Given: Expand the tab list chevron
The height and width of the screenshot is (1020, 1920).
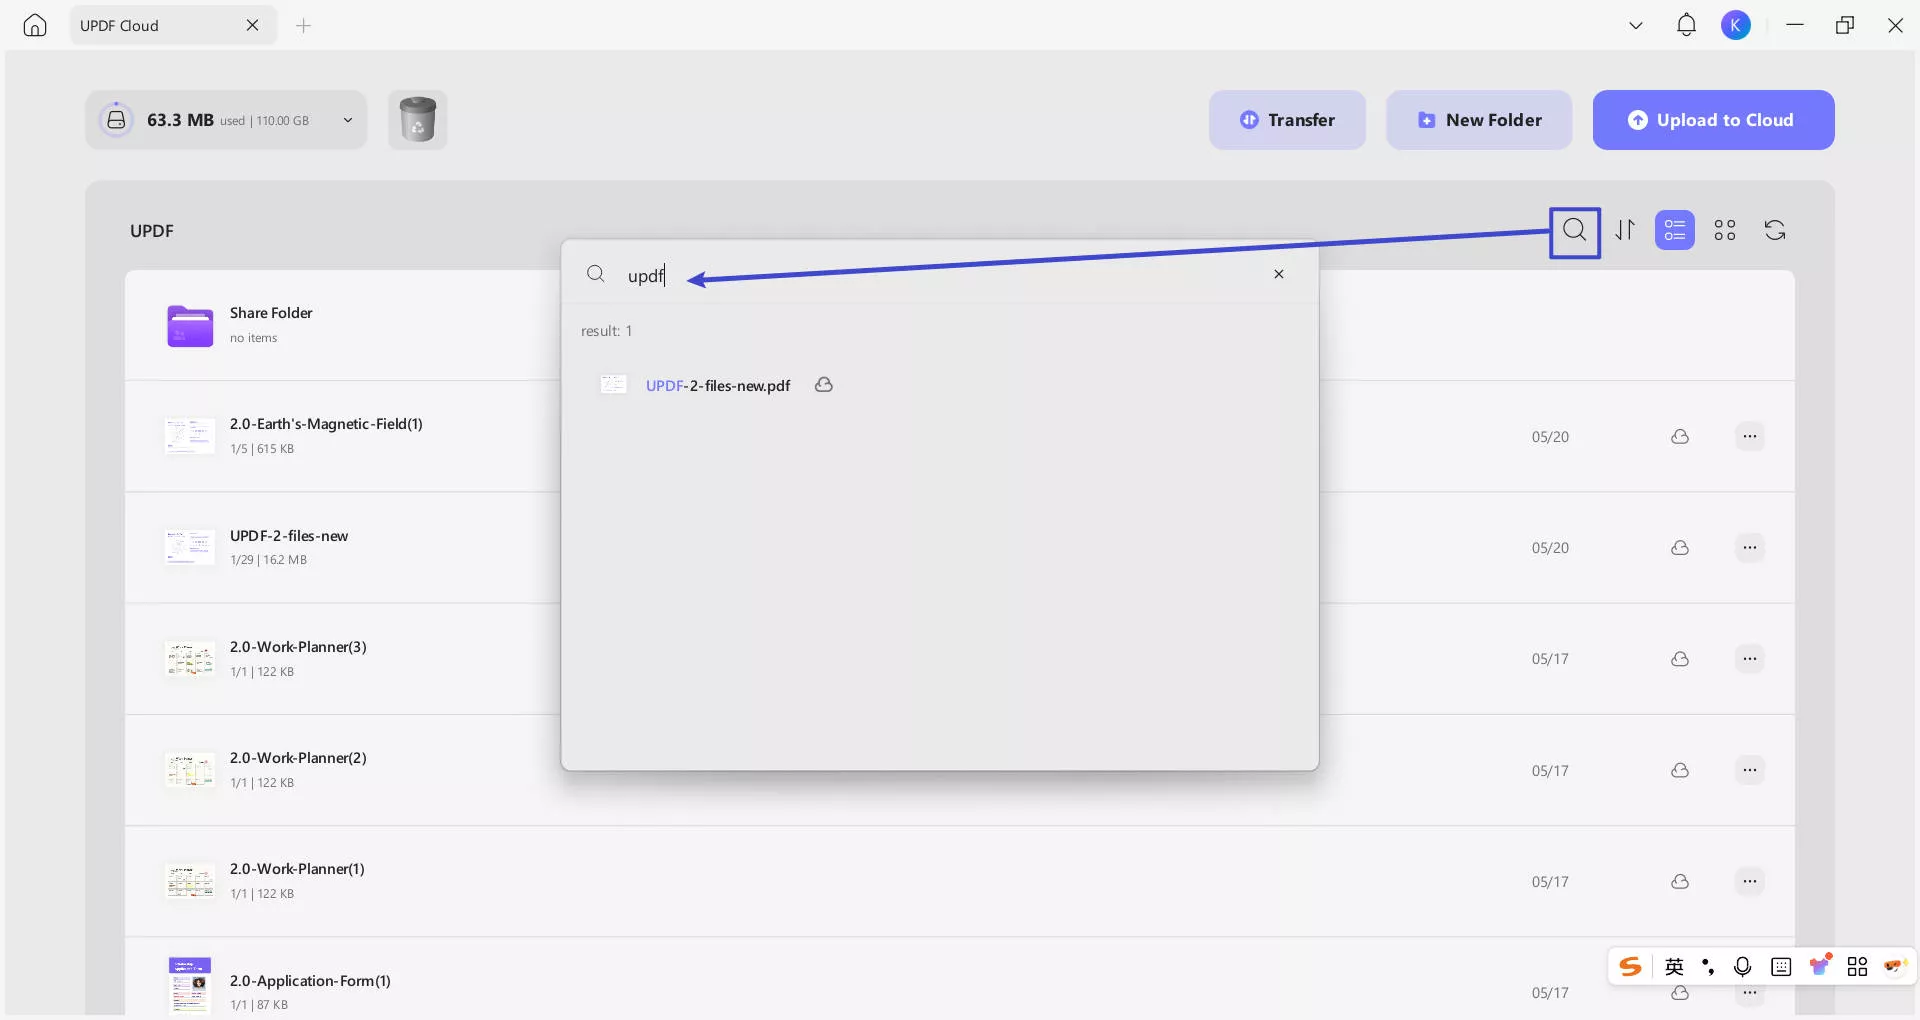Looking at the screenshot, I should pyautogui.click(x=1636, y=25).
